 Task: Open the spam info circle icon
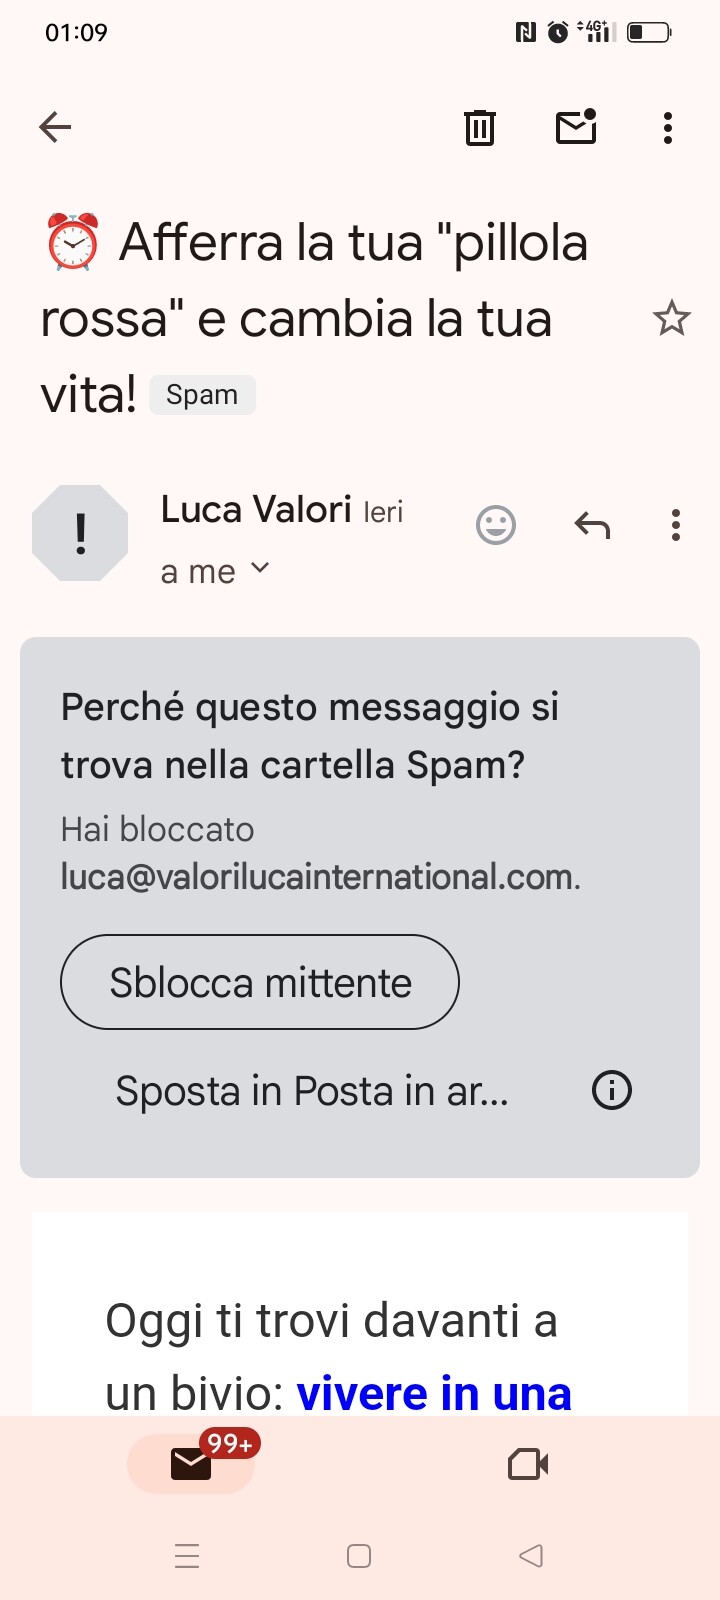click(612, 1090)
